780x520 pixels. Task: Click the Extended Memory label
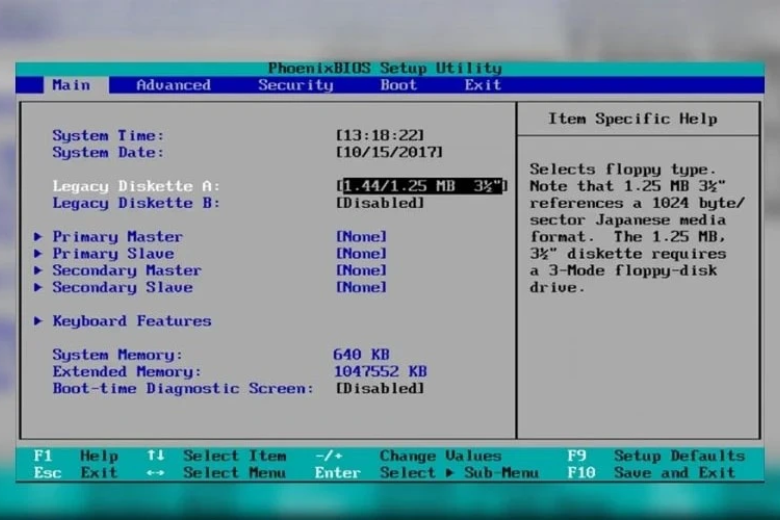pos(127,372)
